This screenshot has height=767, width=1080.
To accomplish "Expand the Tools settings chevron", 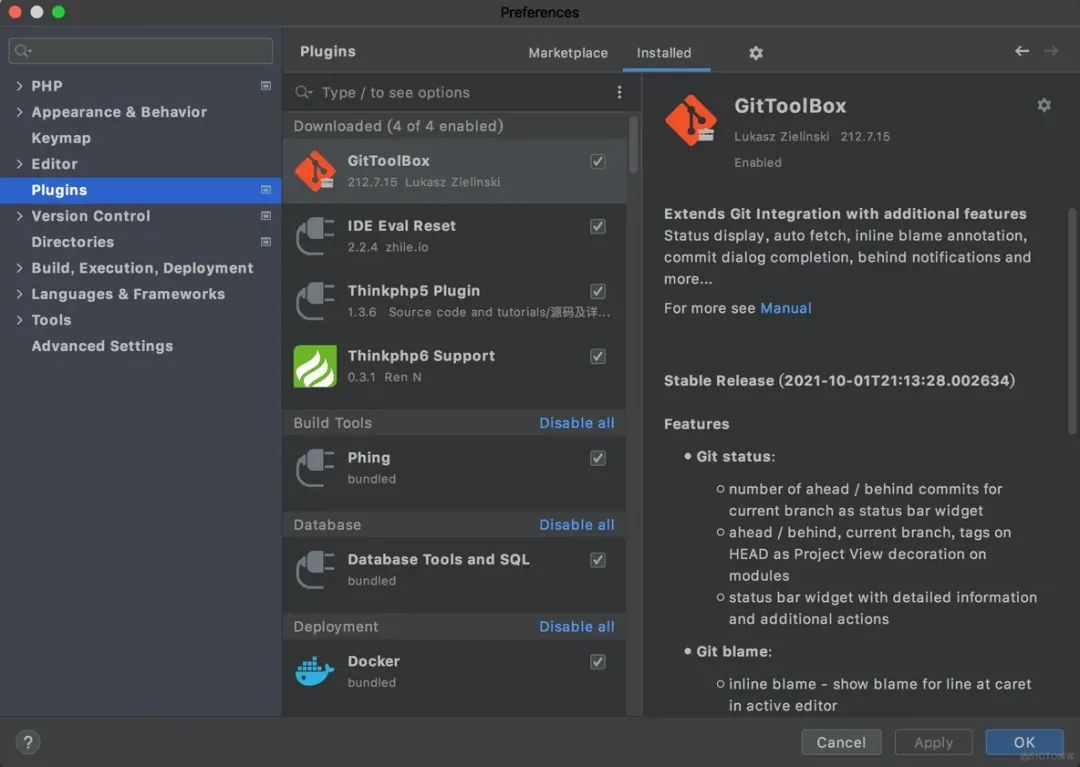I will (19, 319).
